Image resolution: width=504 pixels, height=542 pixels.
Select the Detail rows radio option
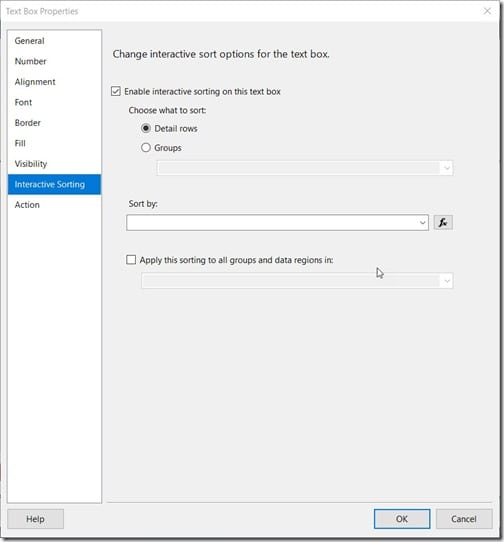coord(146,128)
